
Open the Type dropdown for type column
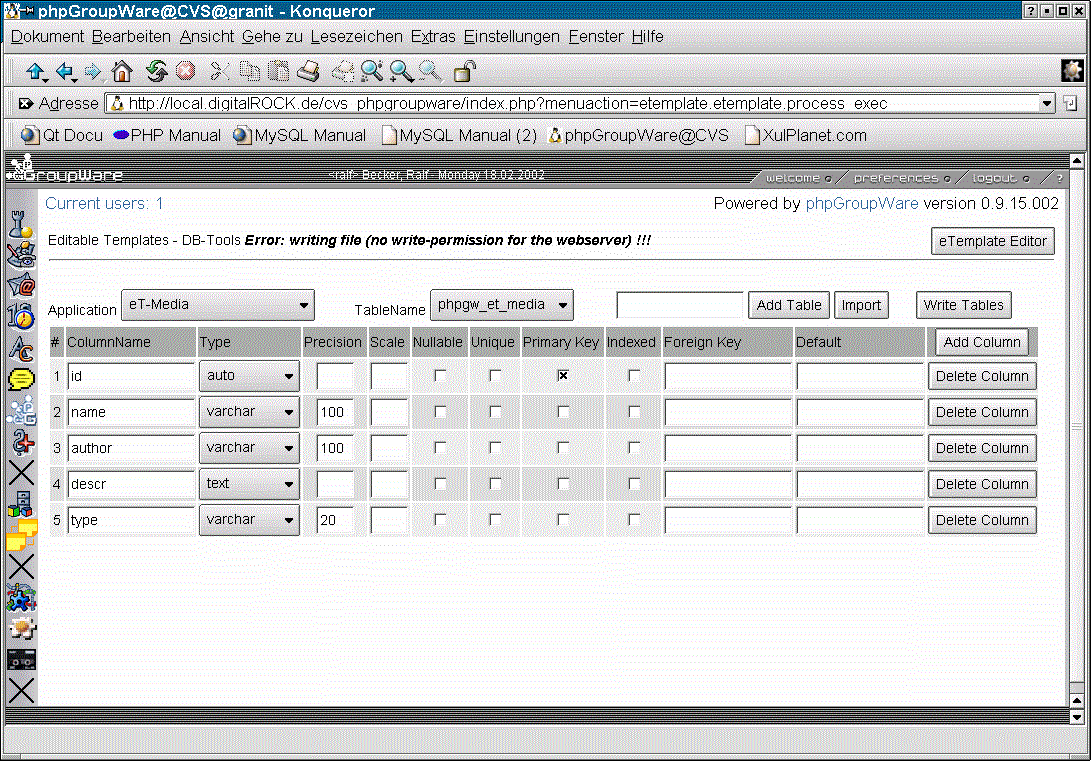pyautogui.click(x=249, y=520)
